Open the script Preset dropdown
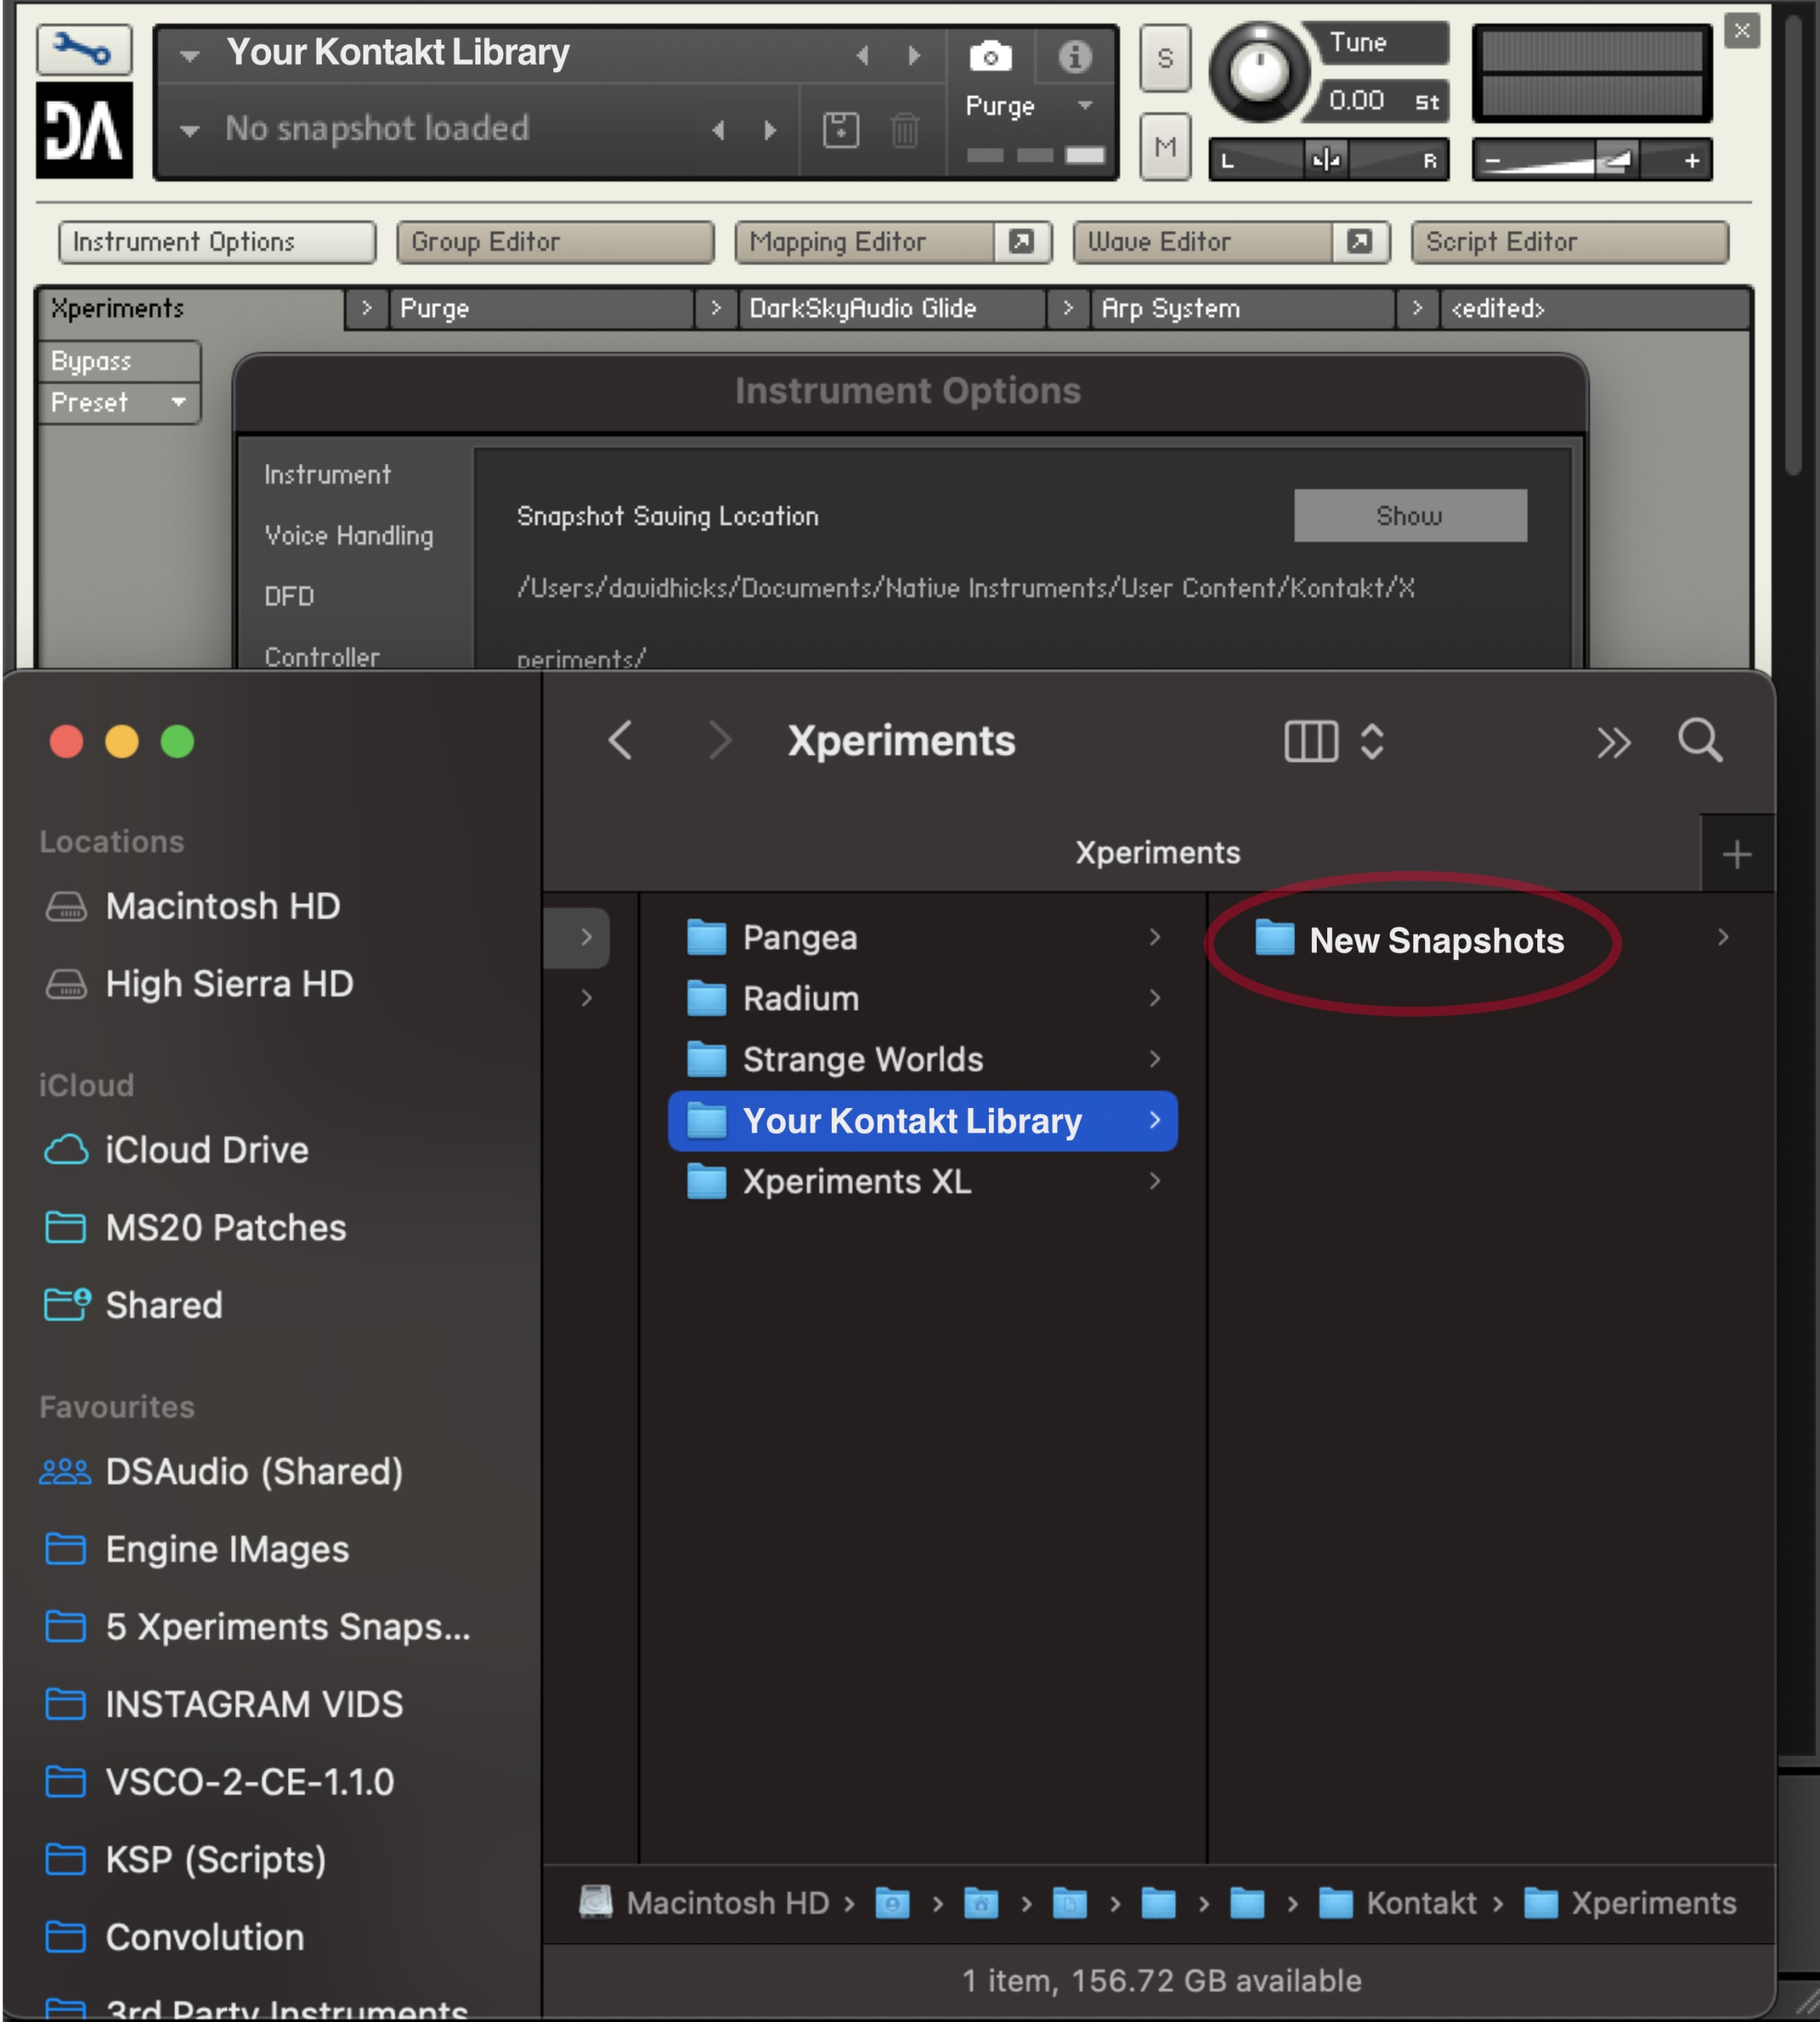The image size is (1820, 2022). coord(119,403)
